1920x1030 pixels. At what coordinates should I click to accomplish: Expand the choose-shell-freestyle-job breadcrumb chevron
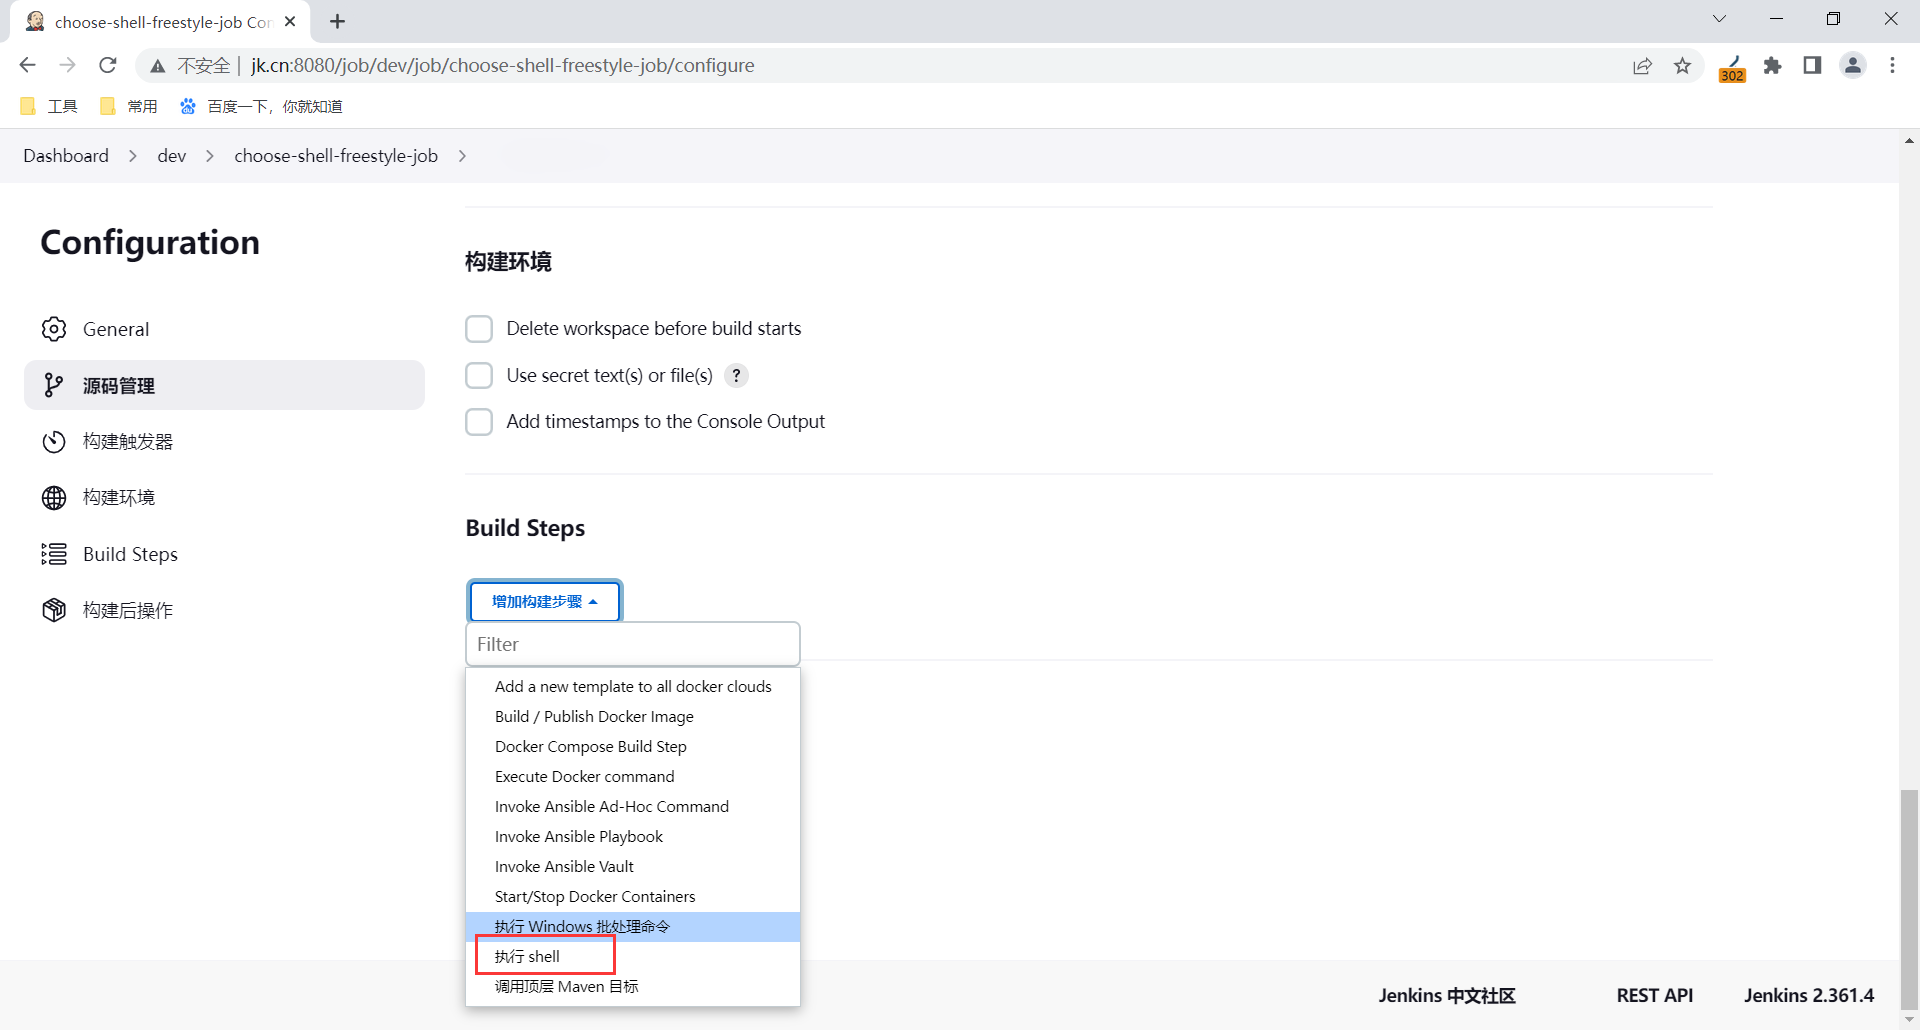point(462,156)
